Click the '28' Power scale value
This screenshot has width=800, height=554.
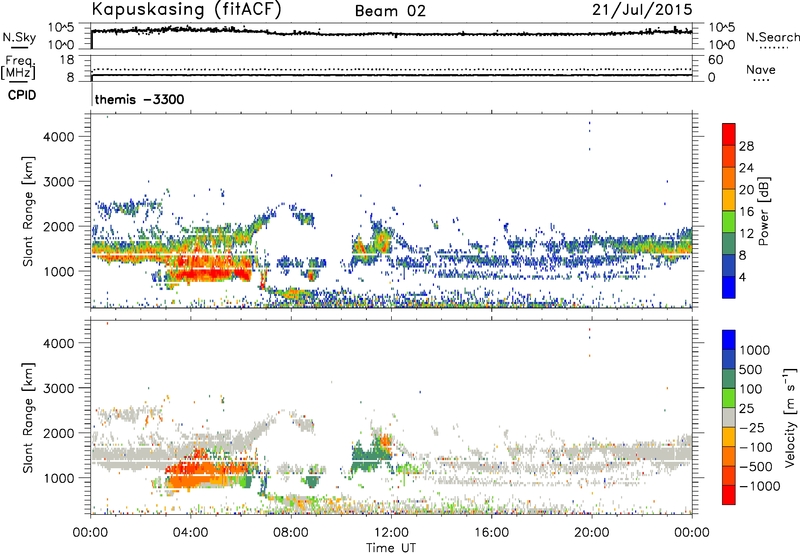coord(746,146)
